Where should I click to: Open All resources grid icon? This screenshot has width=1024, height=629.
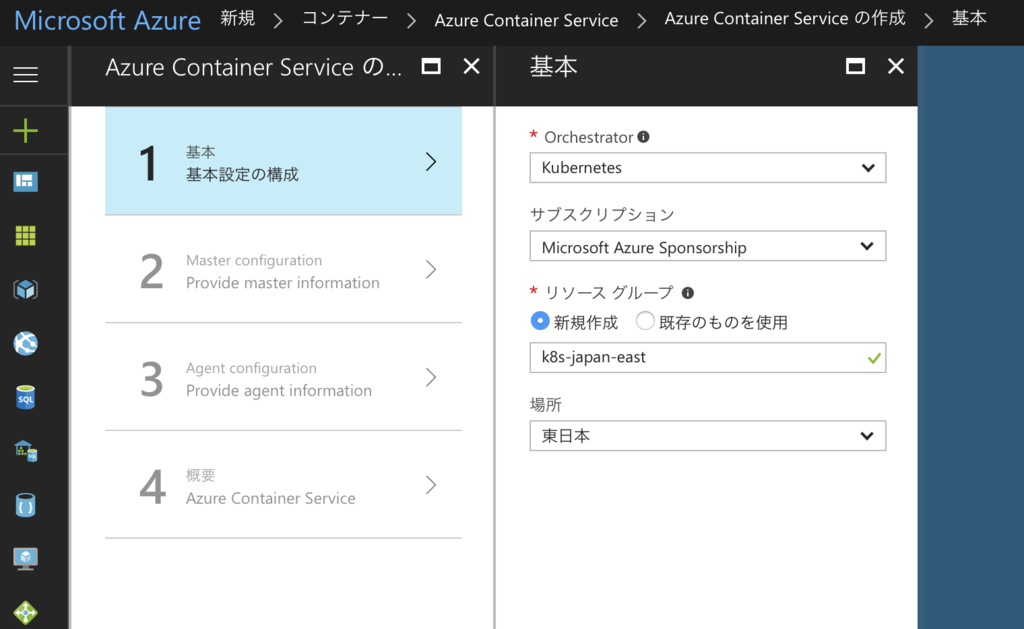point(25,236)
